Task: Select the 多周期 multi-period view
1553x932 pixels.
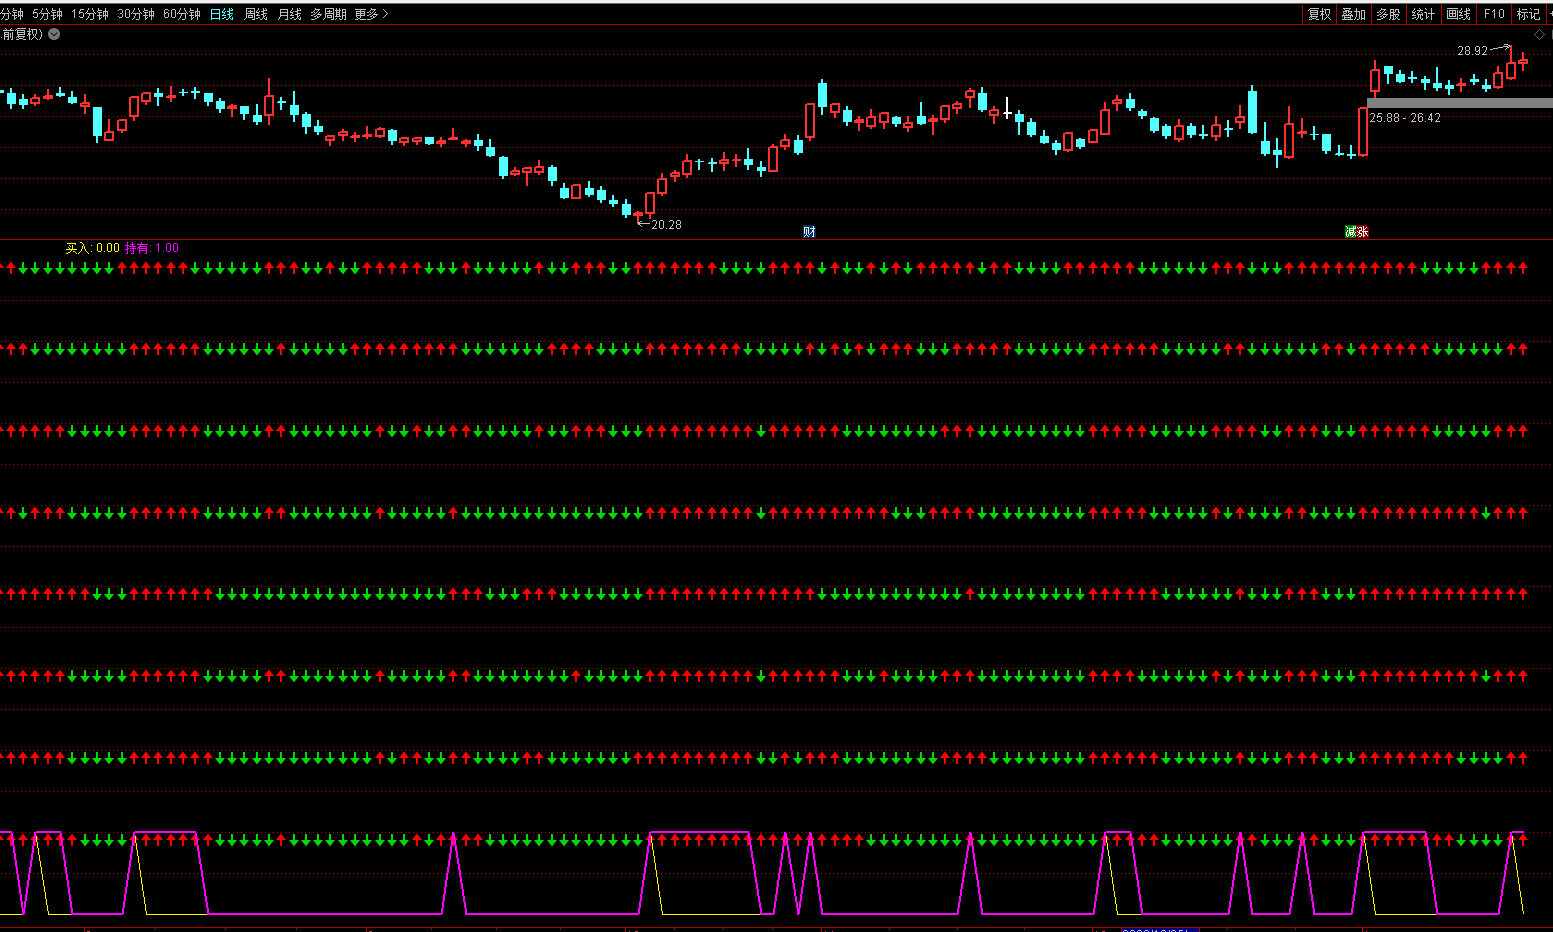Action: pos(328,14)
